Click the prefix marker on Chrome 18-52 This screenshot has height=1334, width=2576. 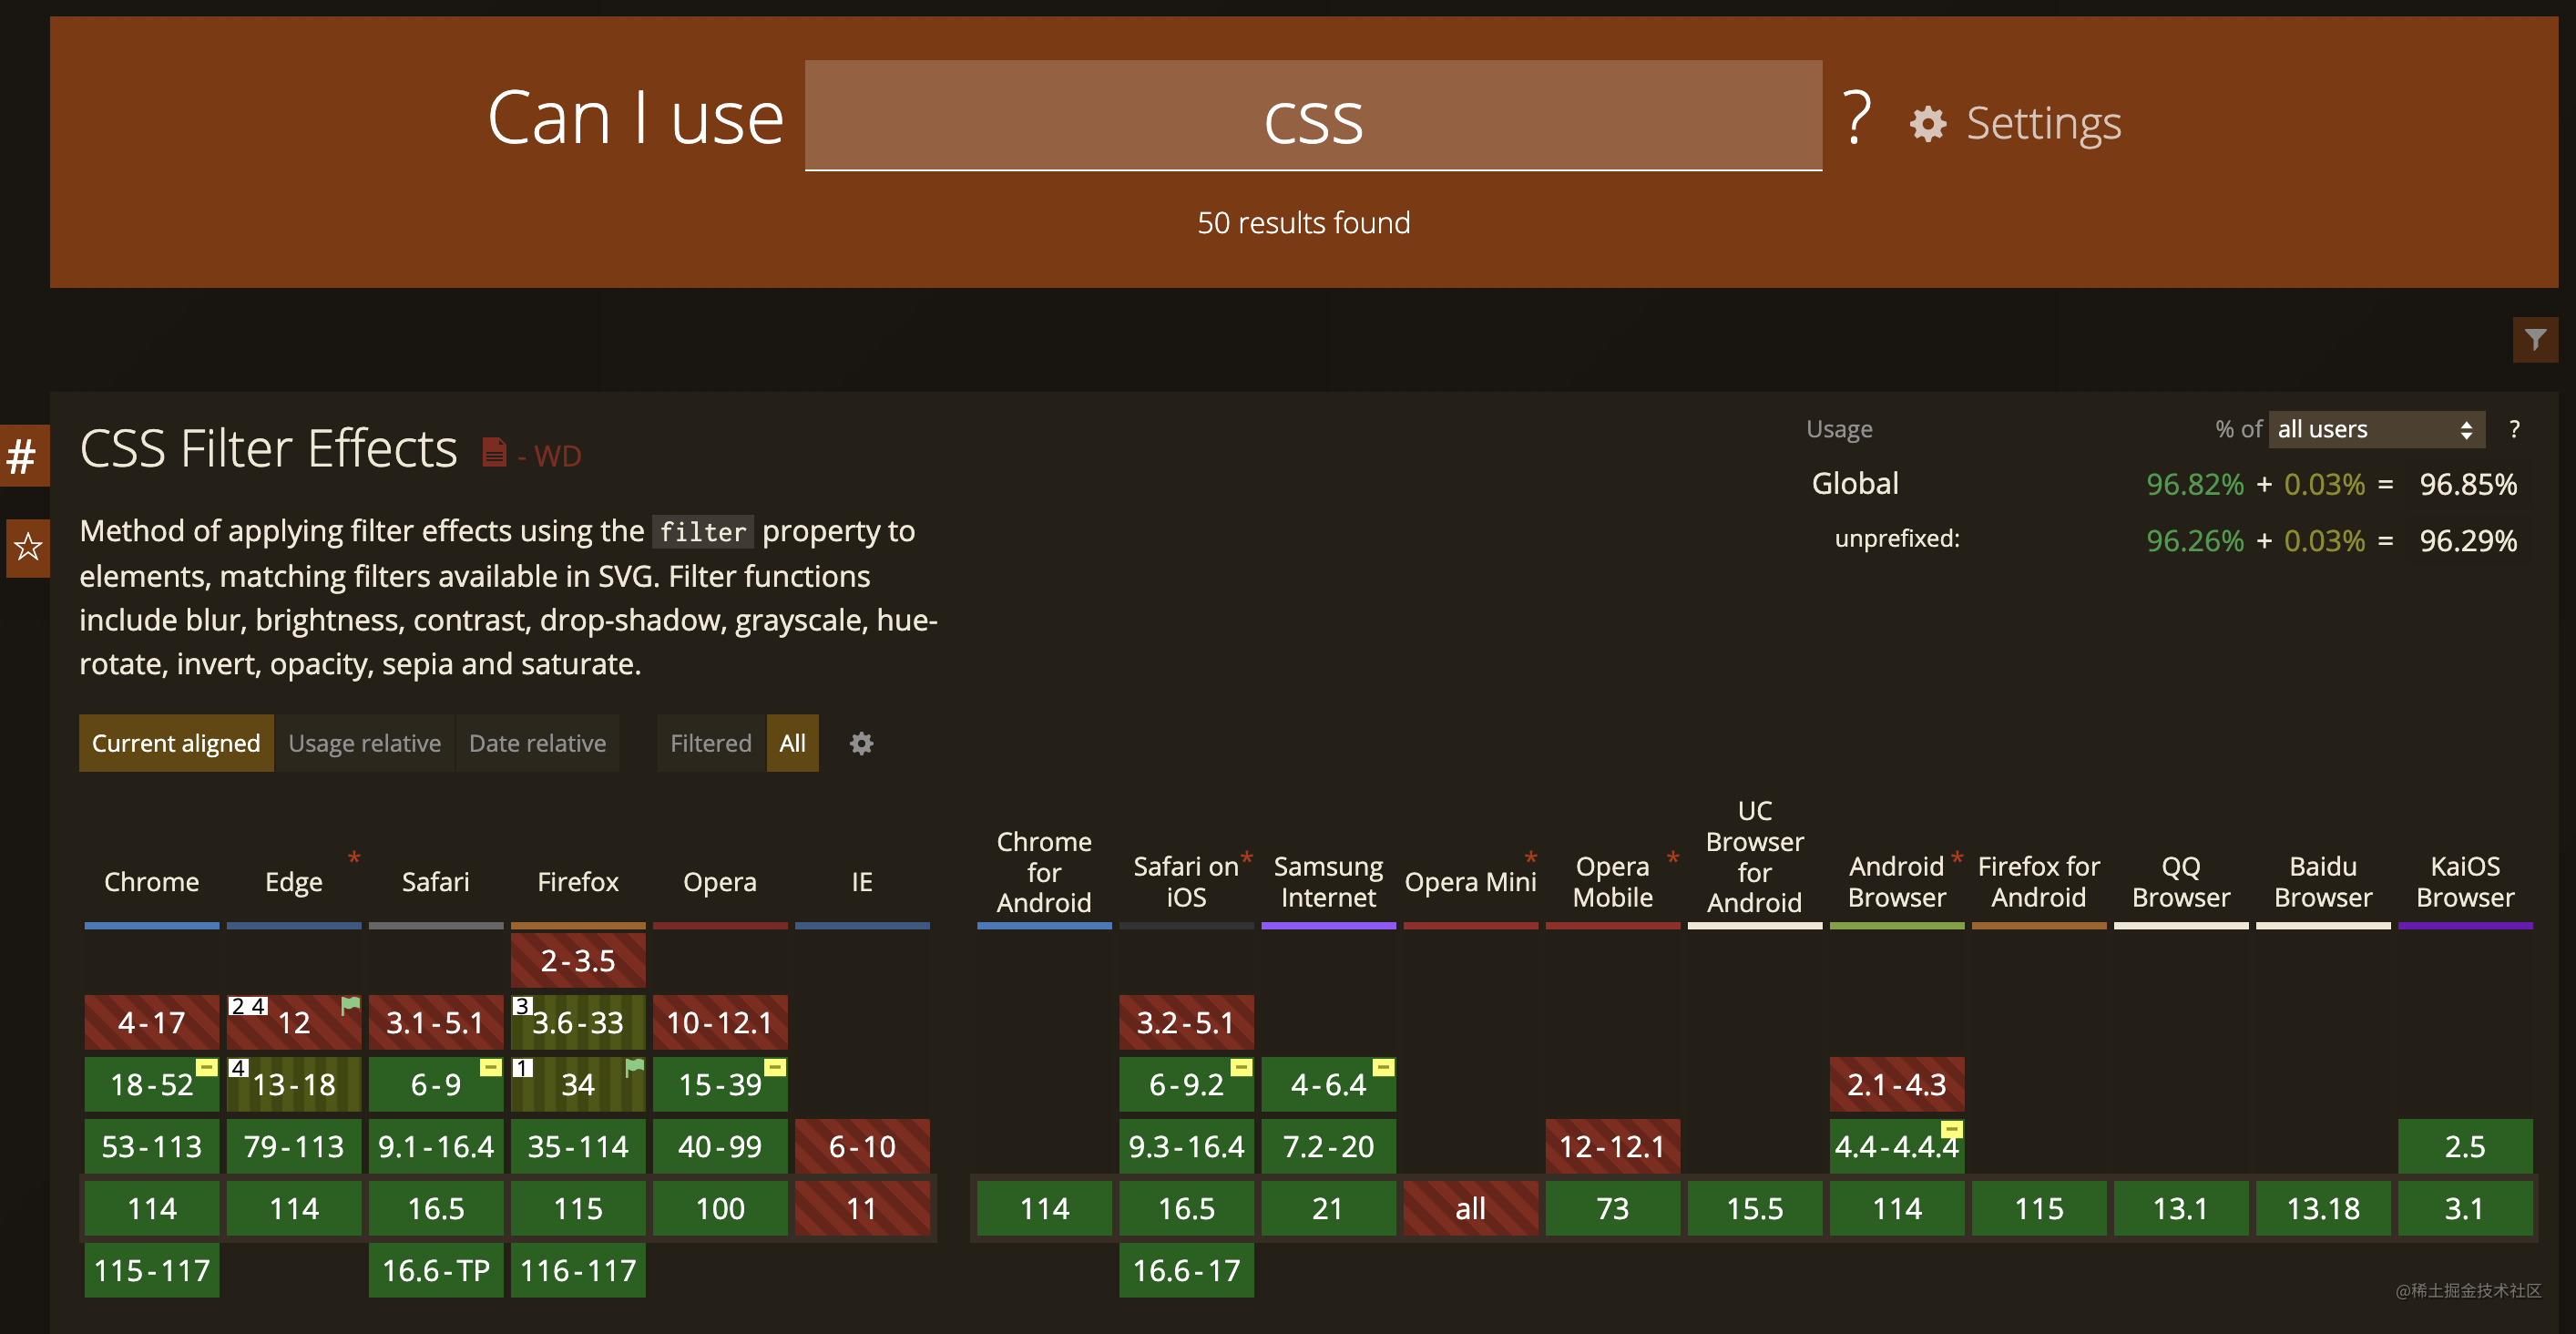(206, 1067)
